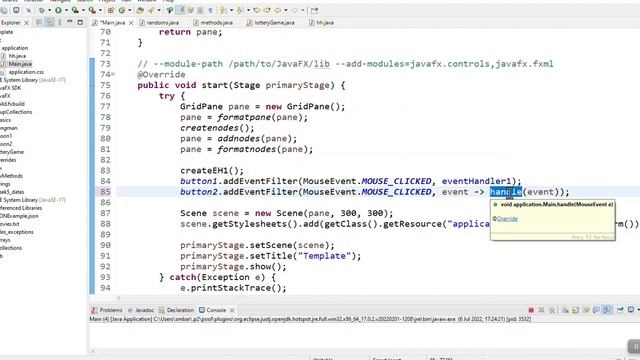640x360 pixels.
Task: Switch to the hh.java editor tab
Action: [321, 23]
